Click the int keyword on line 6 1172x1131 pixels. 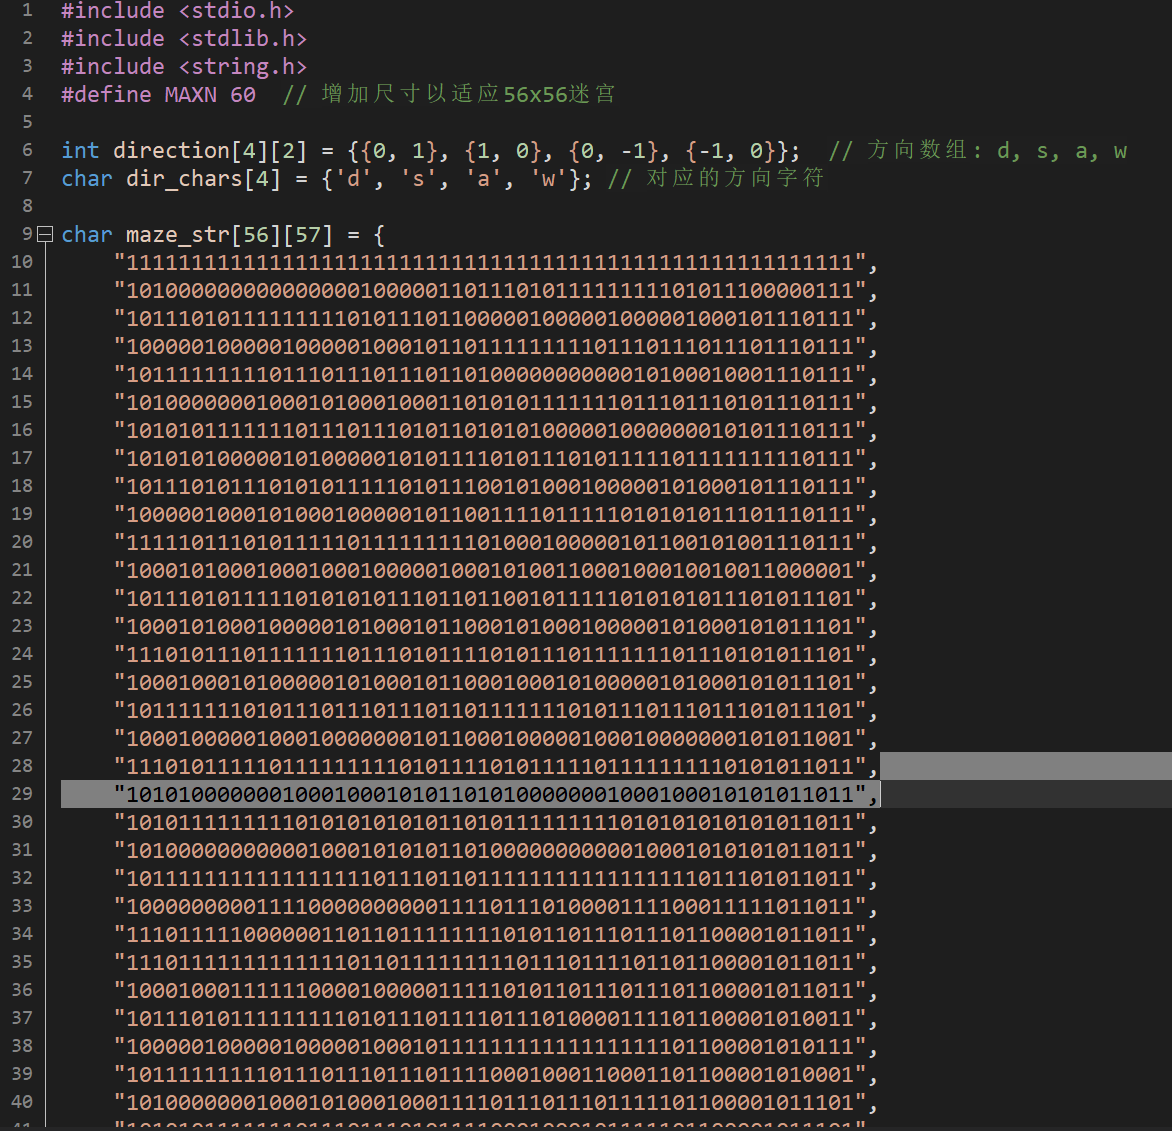(80, 151)
